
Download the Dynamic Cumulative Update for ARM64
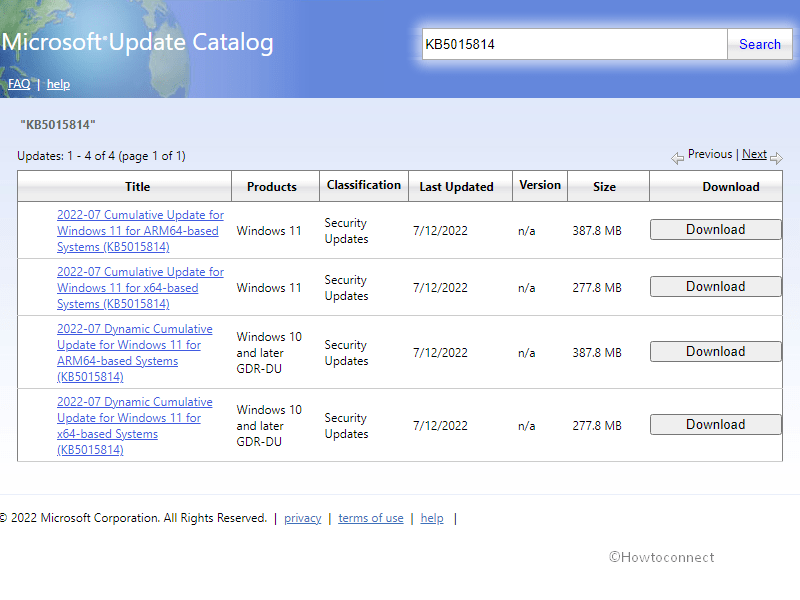[x=715, y=352]
